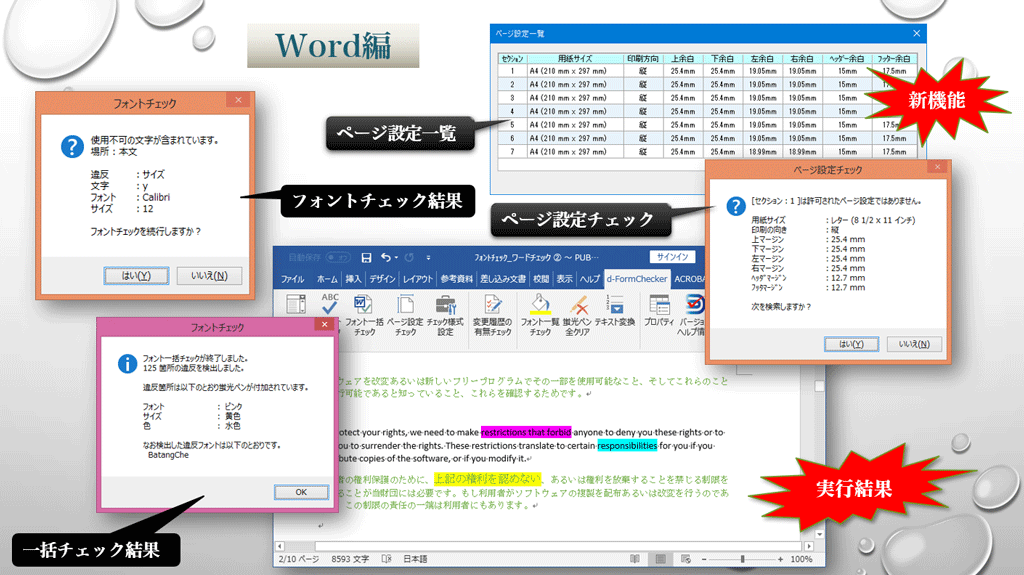The height and width of the screenshot is (575, 1024).
Task: Clear all highlights with 蛍光ペン全クリア
Action: tap(577, 305)
